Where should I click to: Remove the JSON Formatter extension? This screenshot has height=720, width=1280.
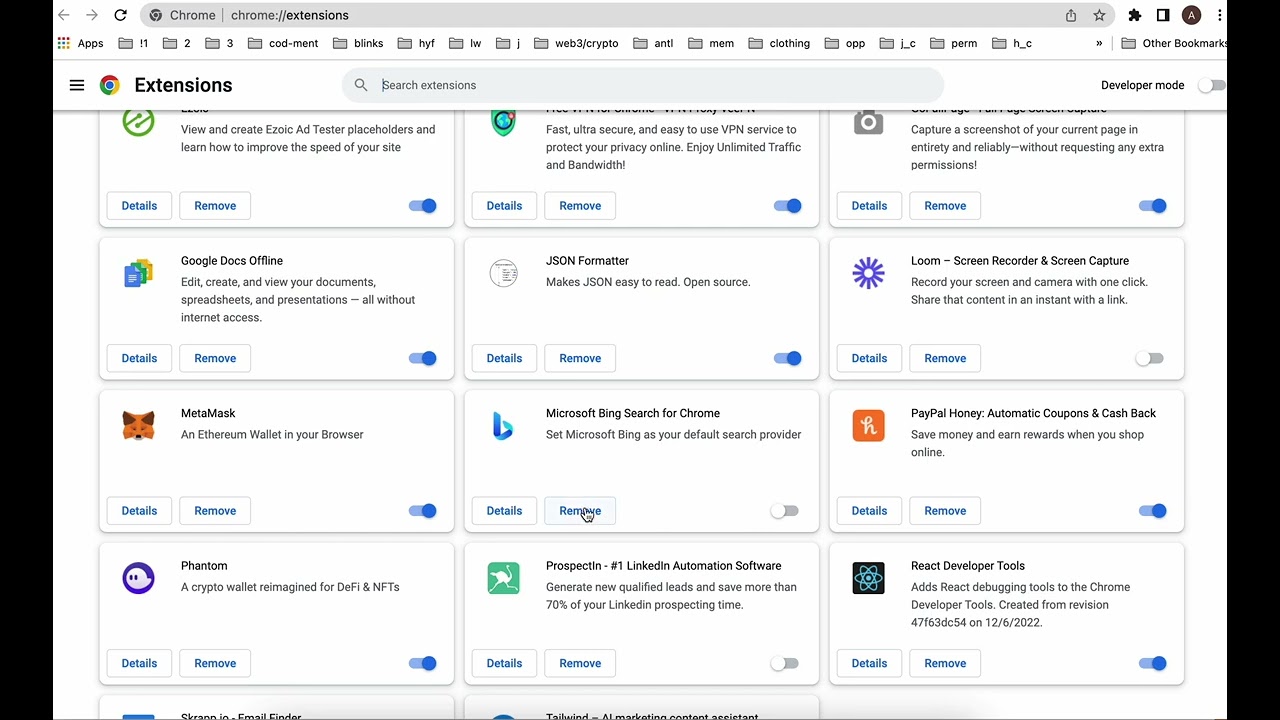coord(580,358)
